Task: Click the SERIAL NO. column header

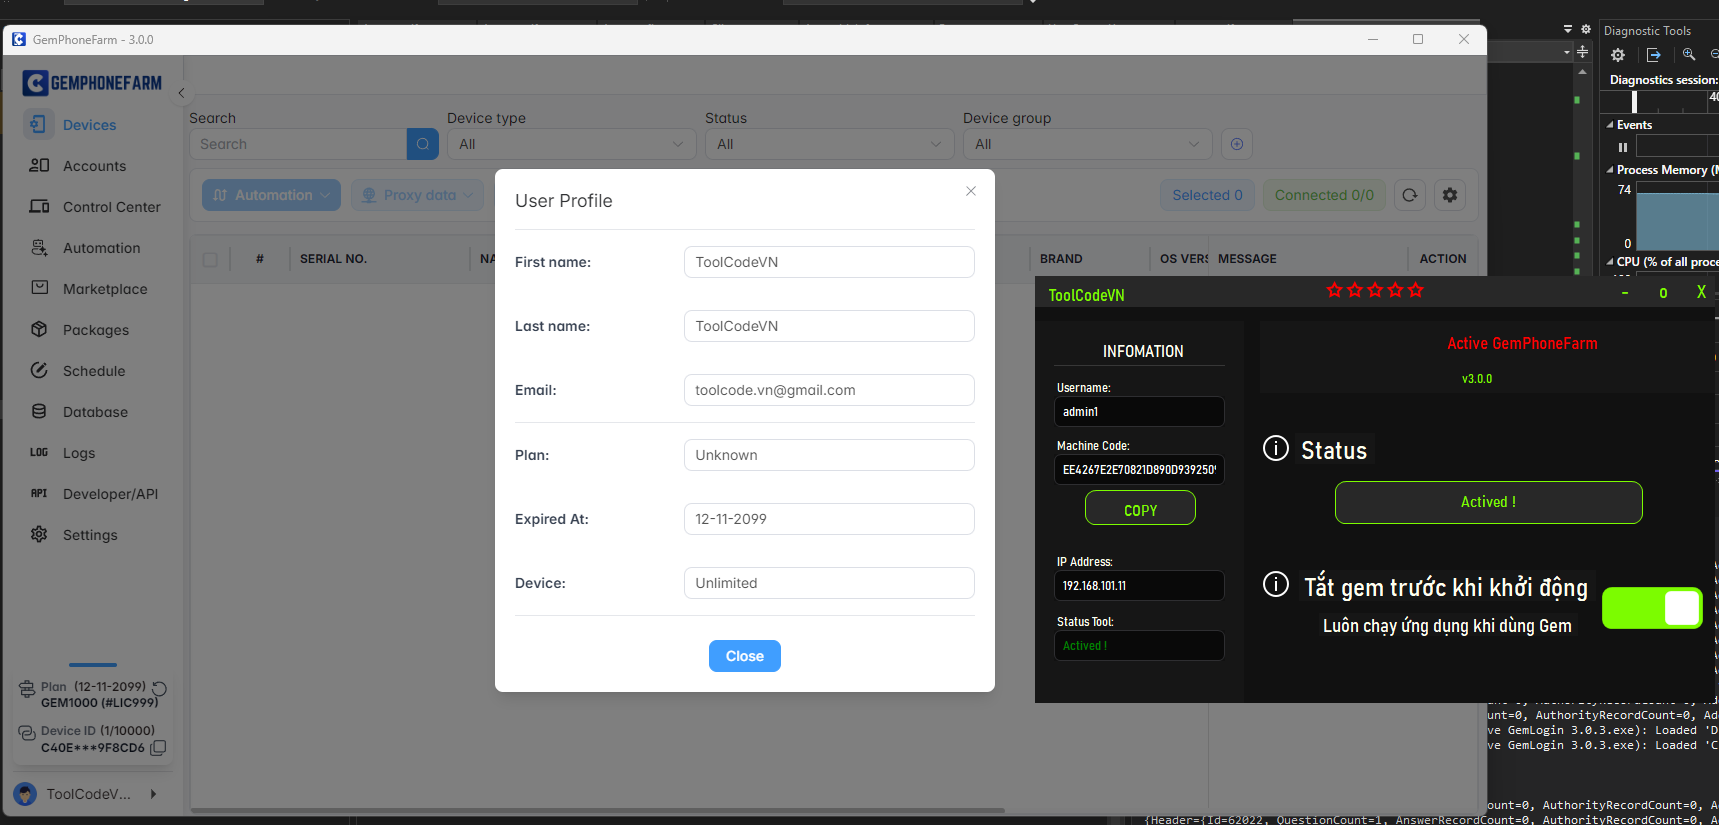Action: [x=333, y=259]
